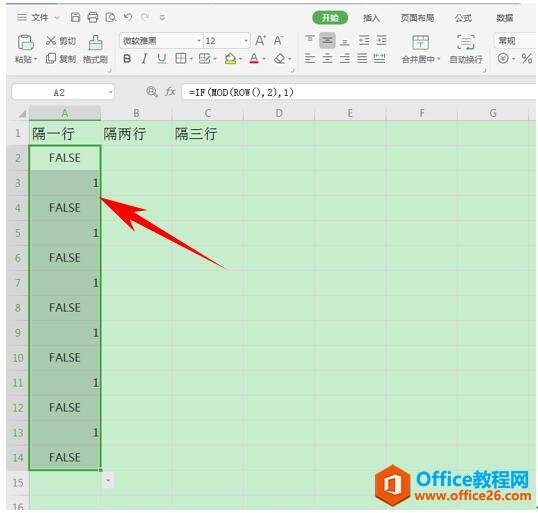Image resolution: width=538 pixels, height=513 pixels.
Task: Expand the font name dropdown
Action: (198, 41)
